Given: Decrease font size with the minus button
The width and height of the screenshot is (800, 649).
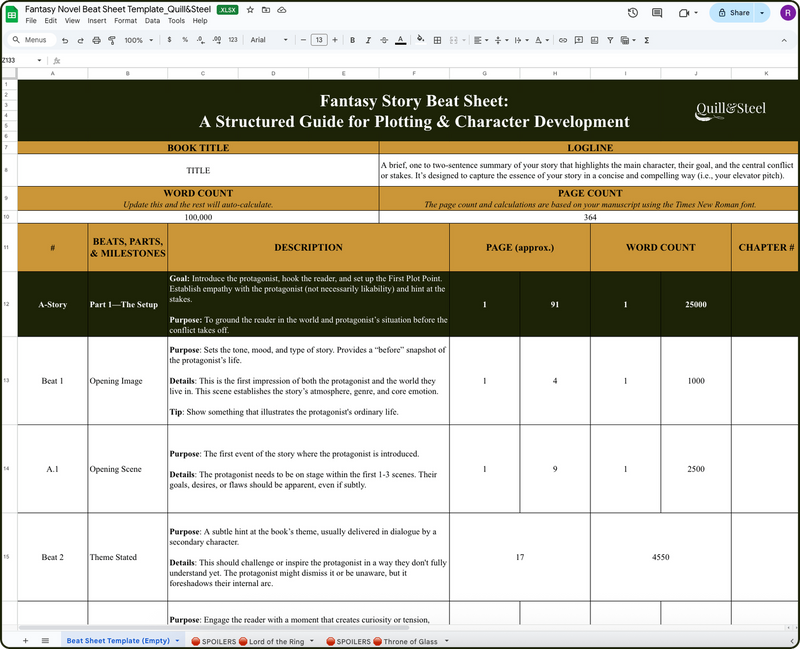Looking at the screenshot, I should (x=304, y=40).
